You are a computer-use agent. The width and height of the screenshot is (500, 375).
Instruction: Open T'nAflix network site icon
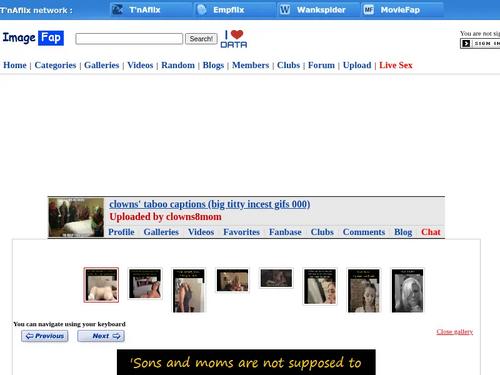click(117, 10)
